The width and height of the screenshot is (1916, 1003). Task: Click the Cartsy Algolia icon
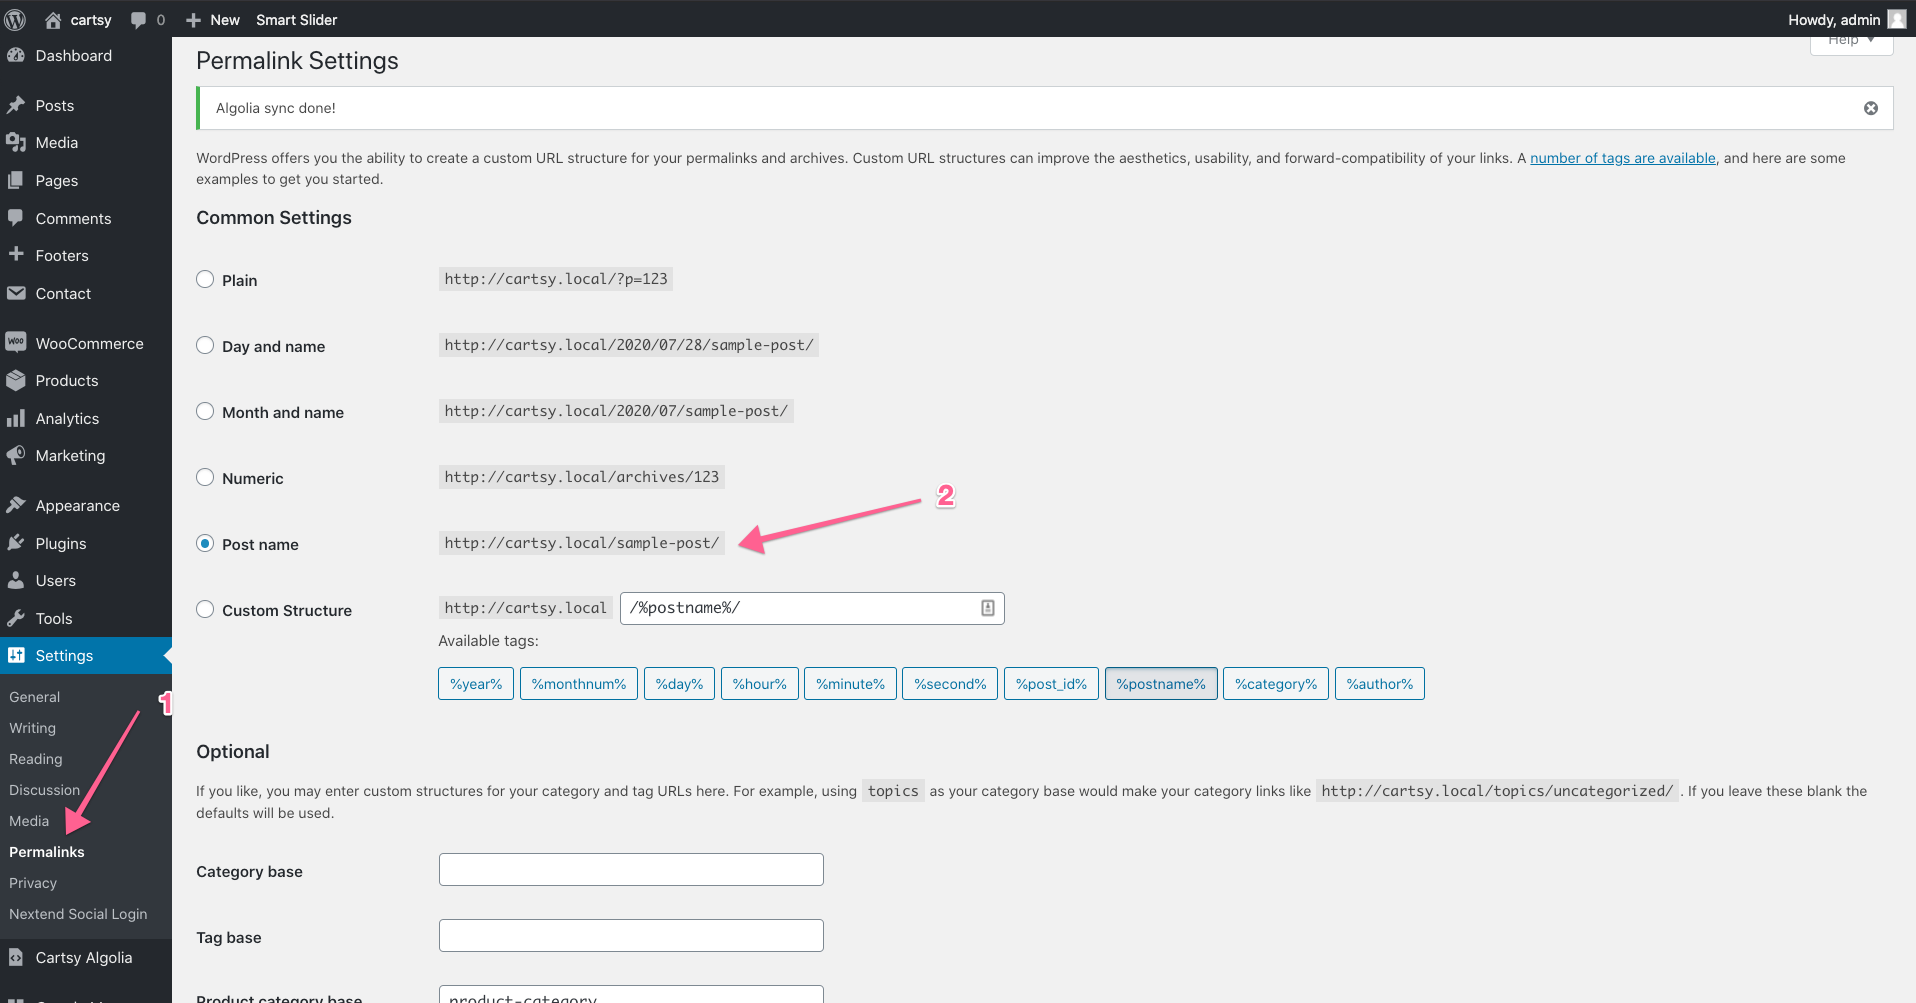coord(16,957)
